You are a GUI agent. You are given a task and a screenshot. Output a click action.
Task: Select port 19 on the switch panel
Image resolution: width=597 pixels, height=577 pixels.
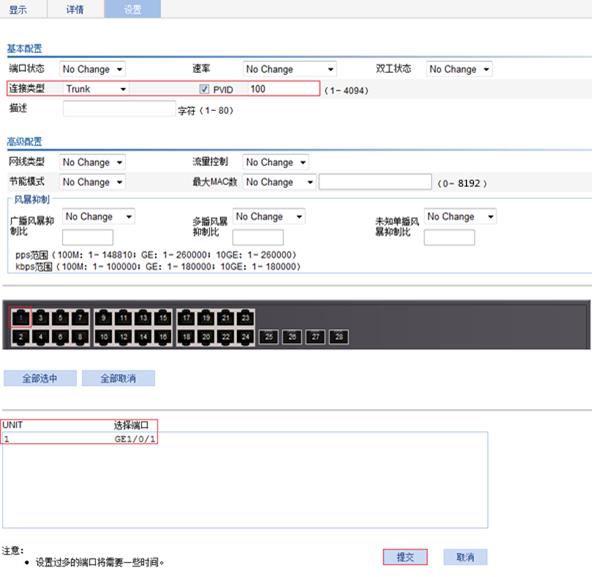(x=206, y=318)
